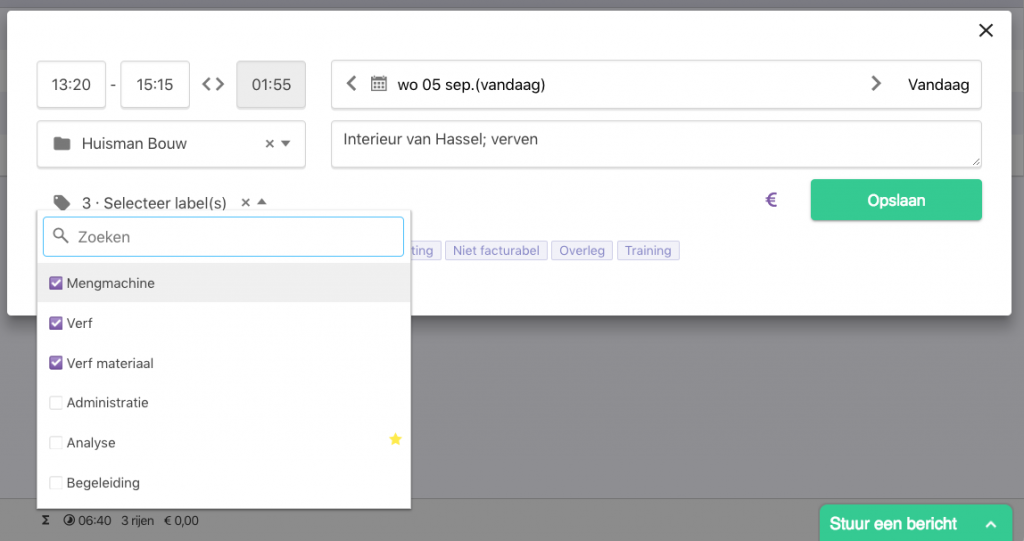Clear all selected labels
1024x541 pixels.
(246, 203)
